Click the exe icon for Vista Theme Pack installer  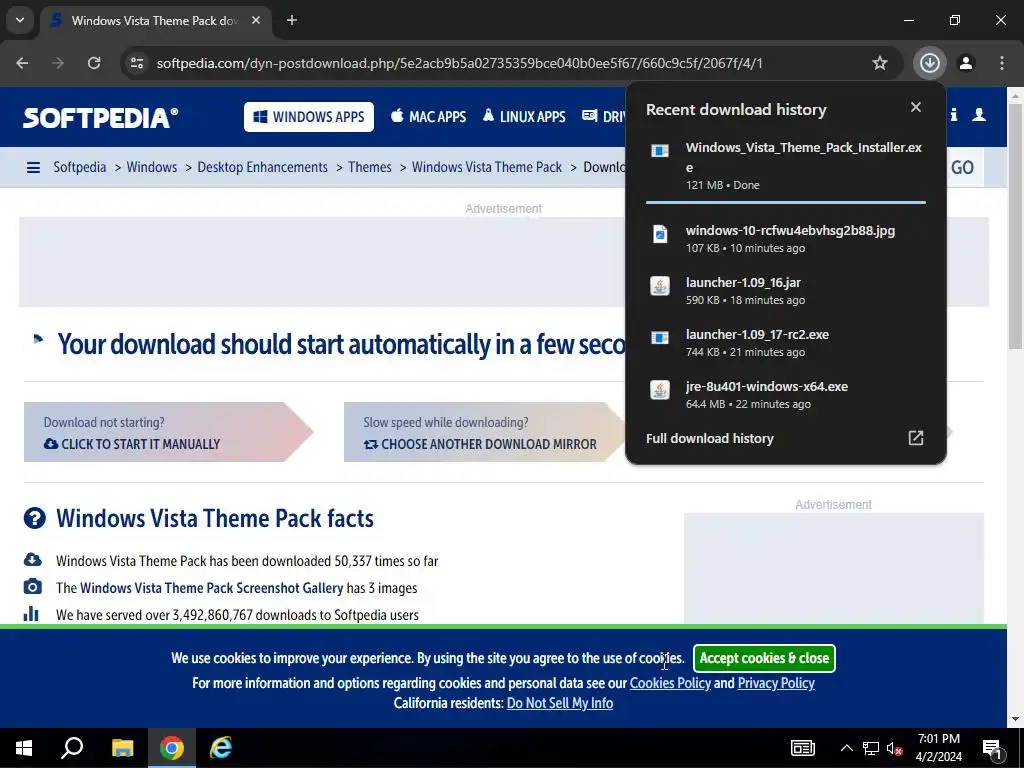pos(660,151)
